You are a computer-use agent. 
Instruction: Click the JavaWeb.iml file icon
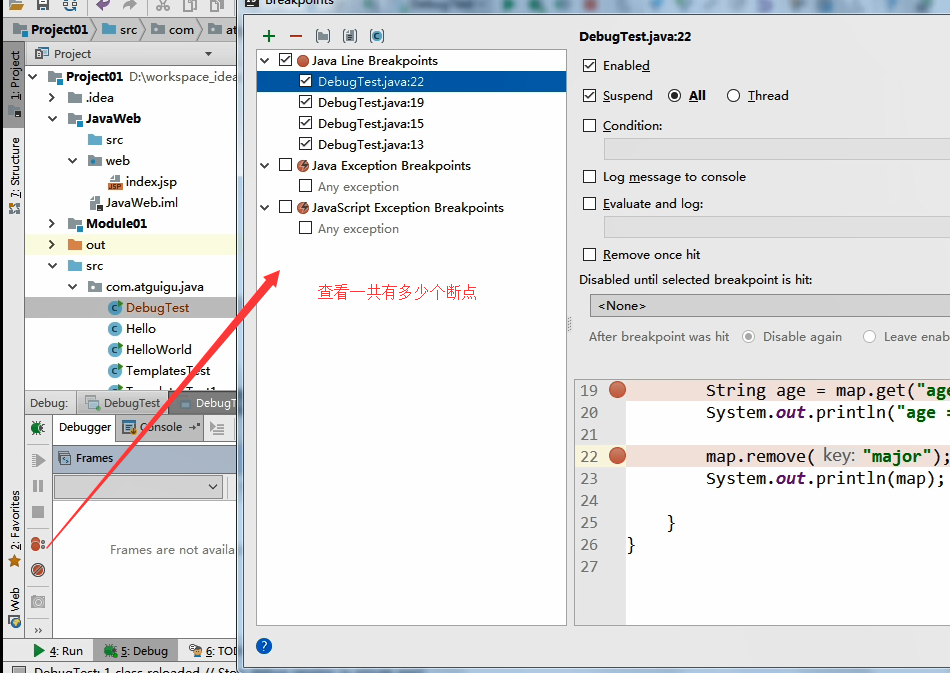[96, 203]
